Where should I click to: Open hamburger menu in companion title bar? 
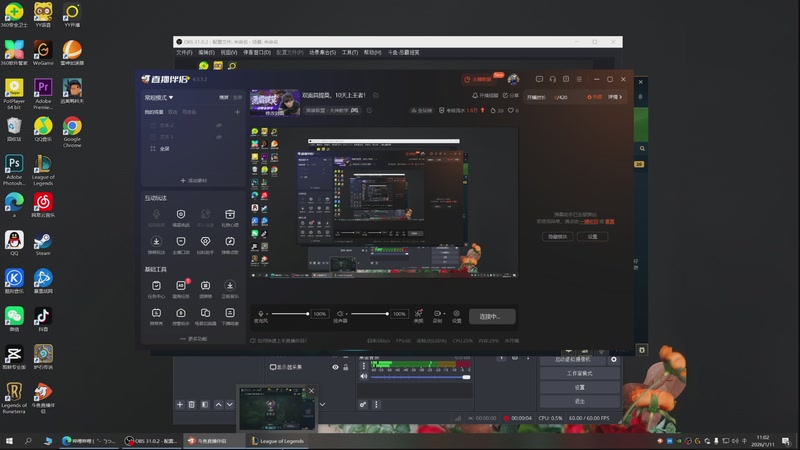[x=579, y=79]
